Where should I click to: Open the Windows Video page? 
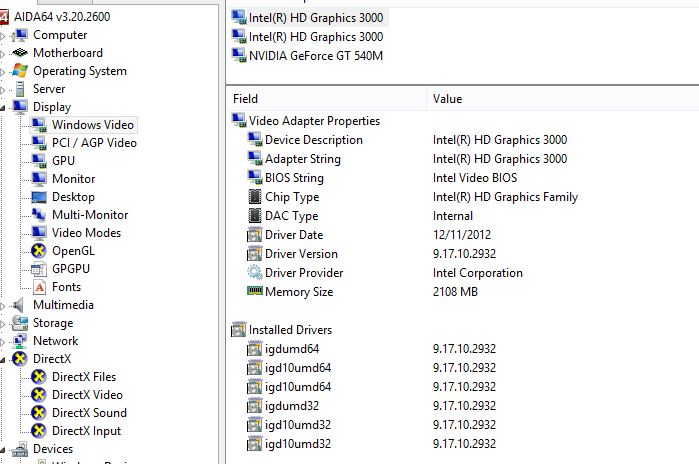coord(93,125)
